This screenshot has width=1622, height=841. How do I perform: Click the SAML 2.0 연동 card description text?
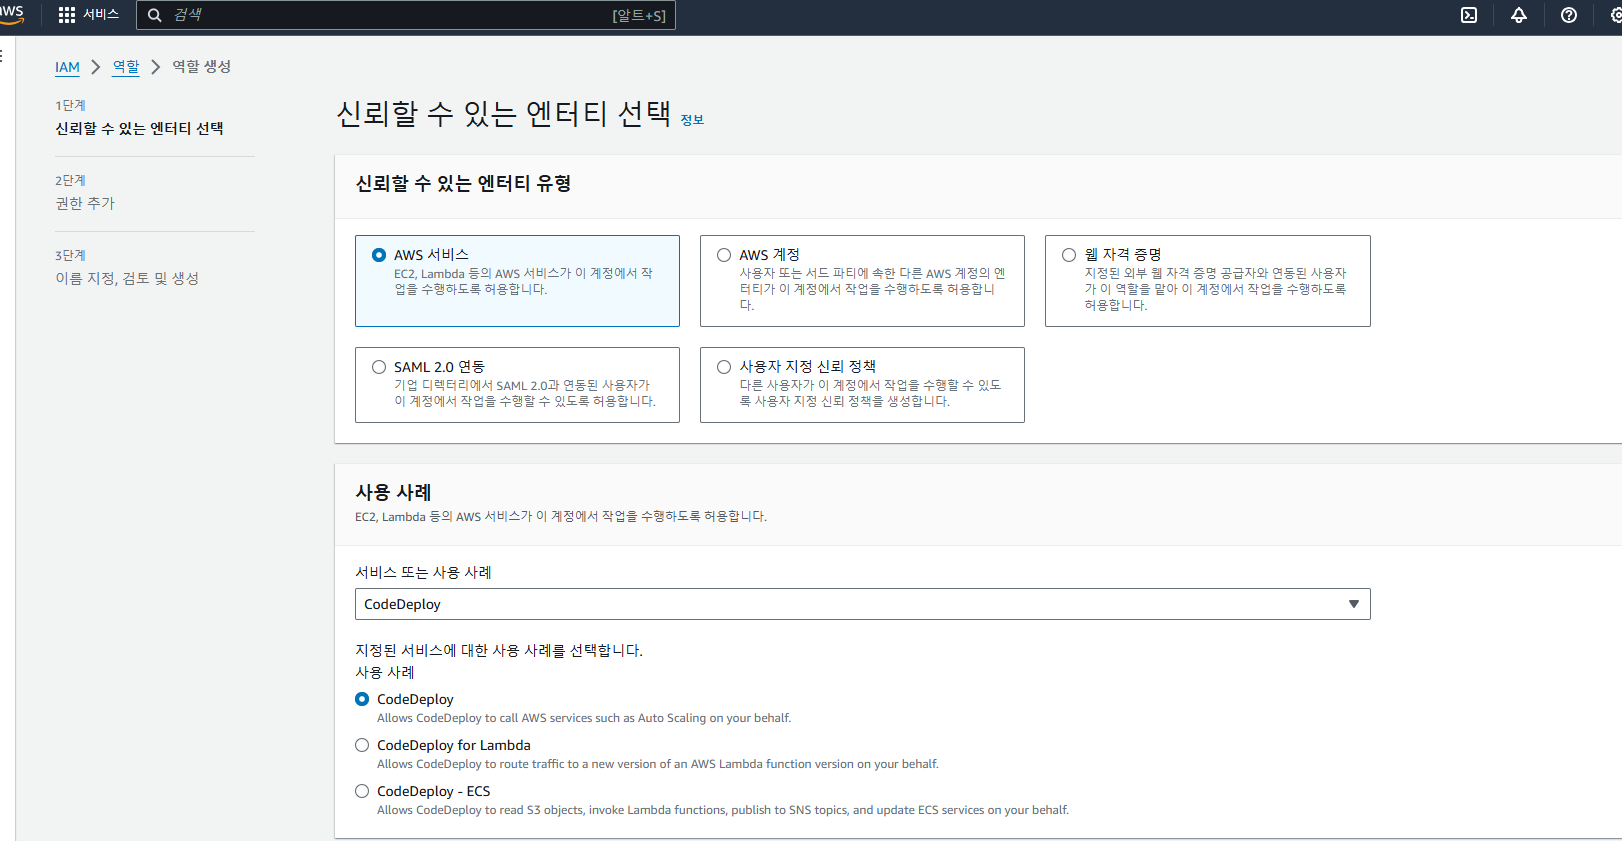[525, 393]
